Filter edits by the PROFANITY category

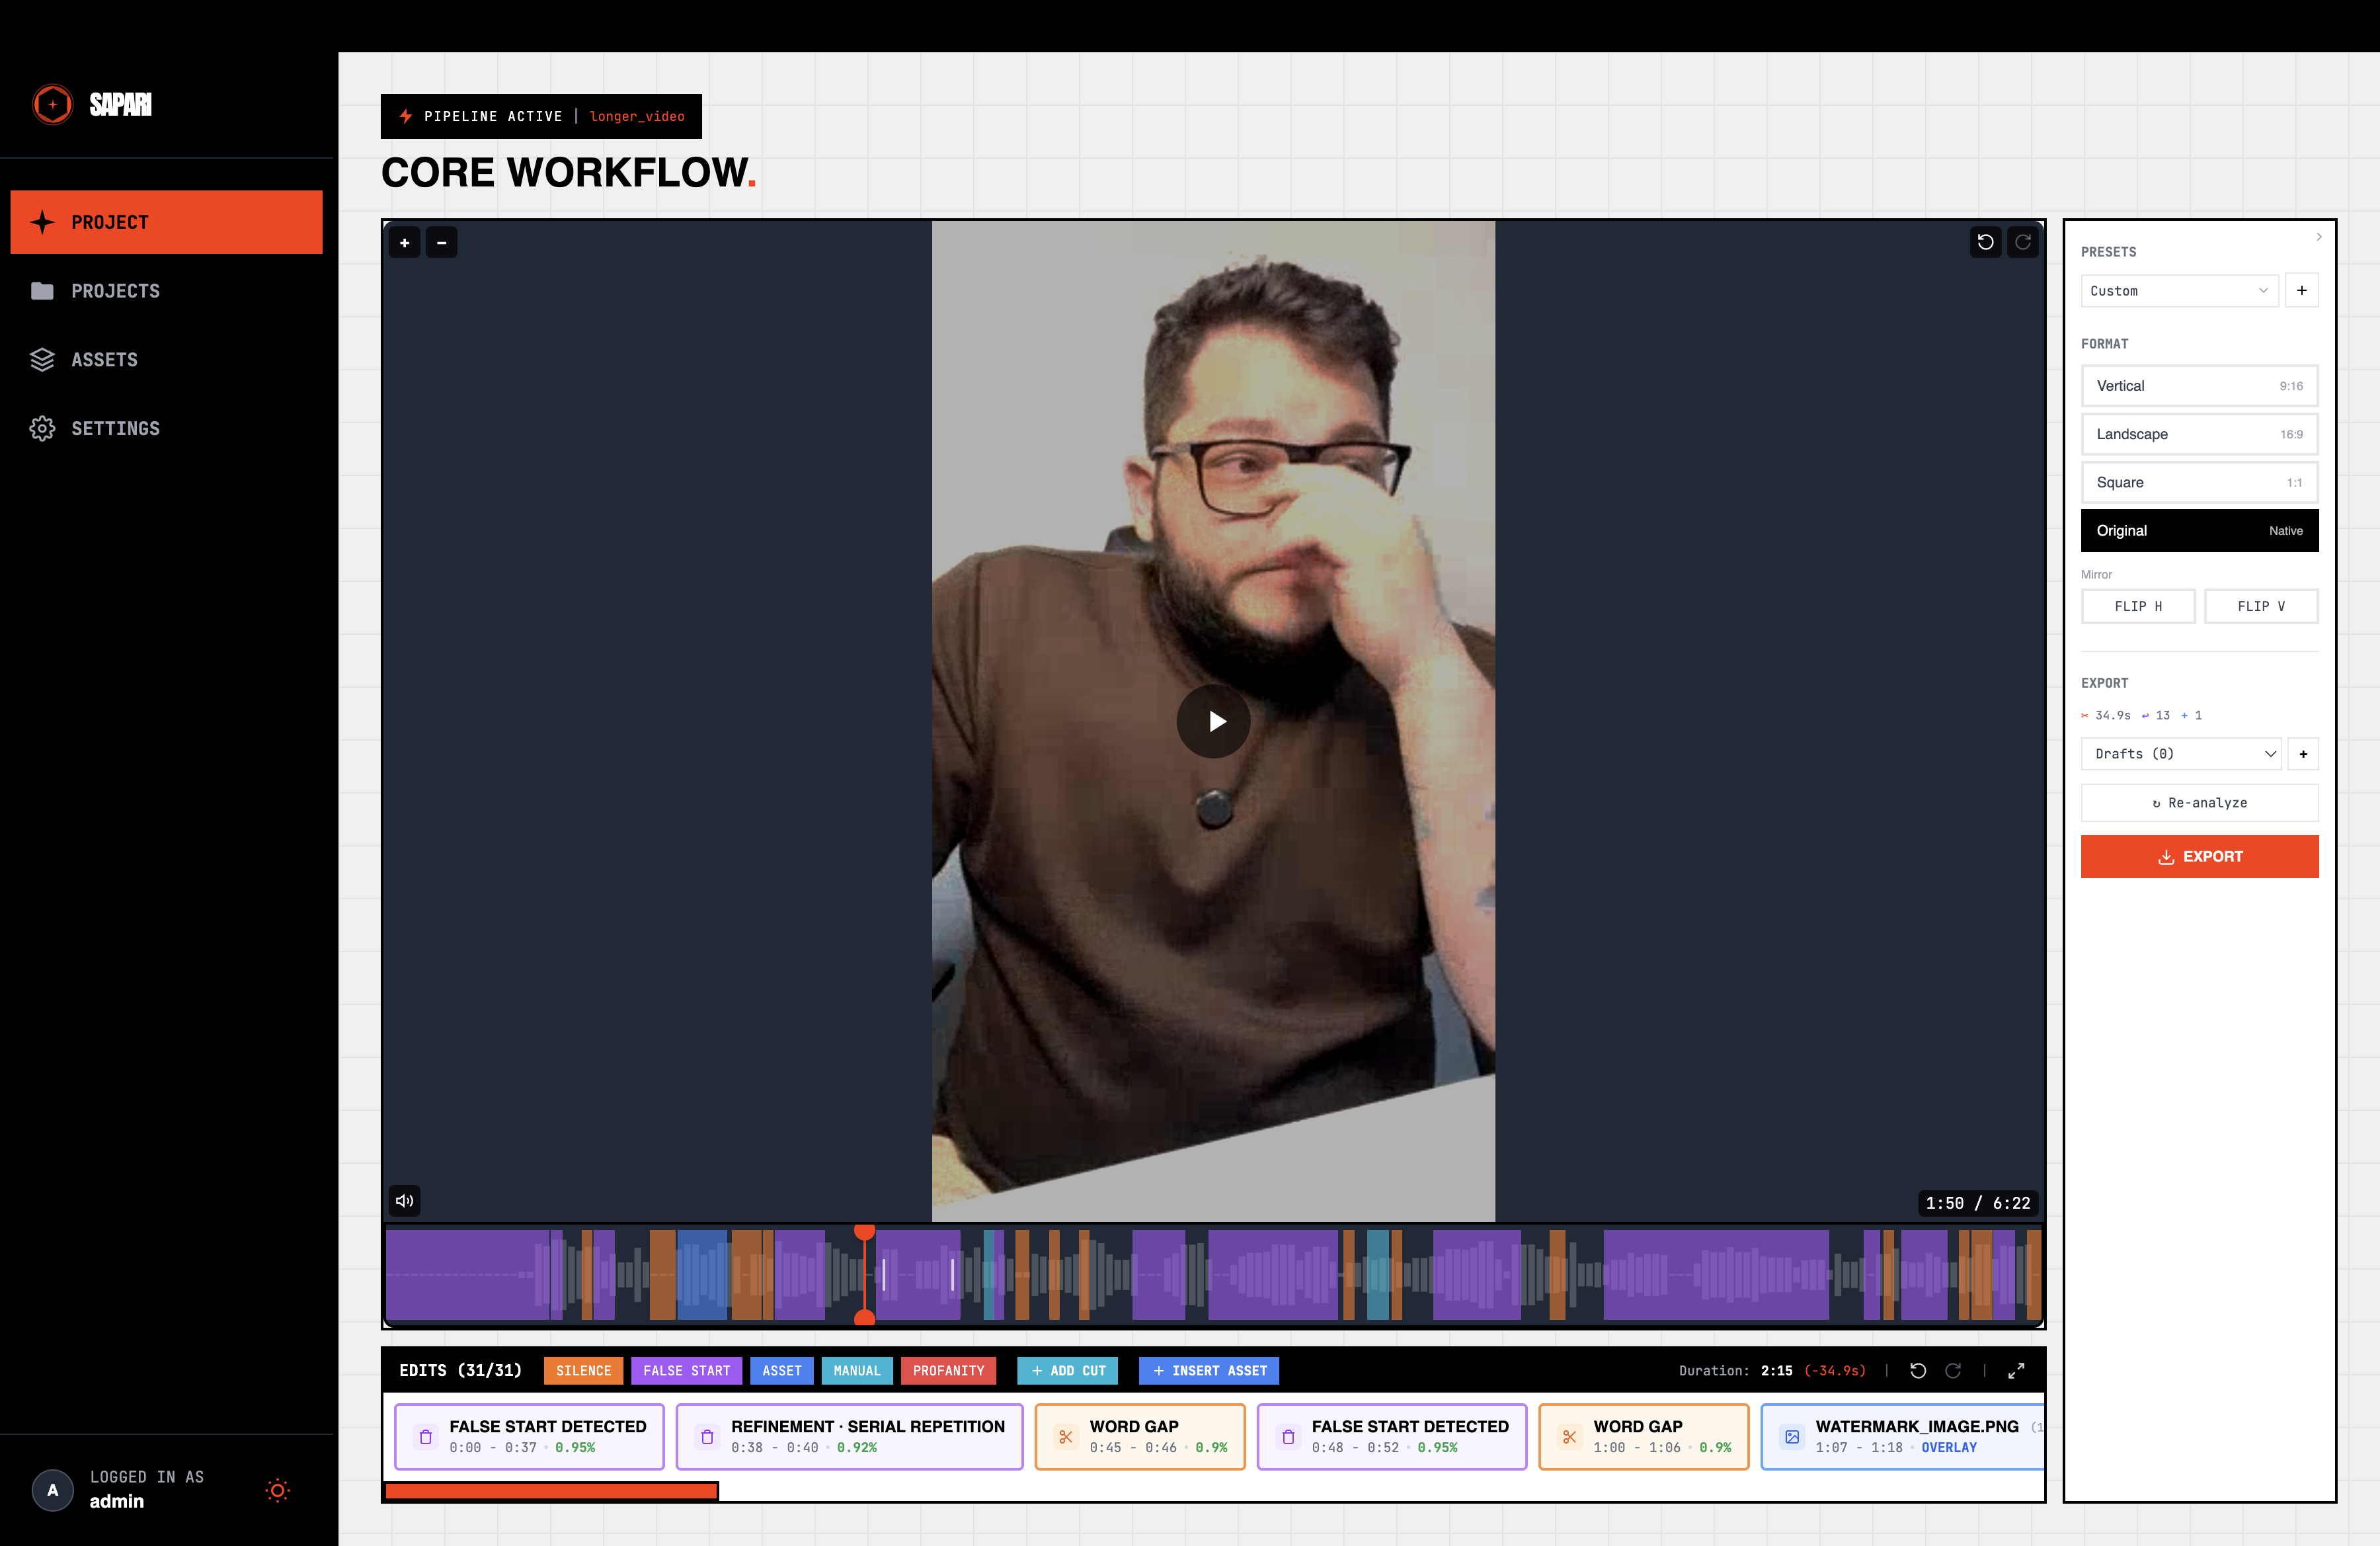pos(948,1371)
